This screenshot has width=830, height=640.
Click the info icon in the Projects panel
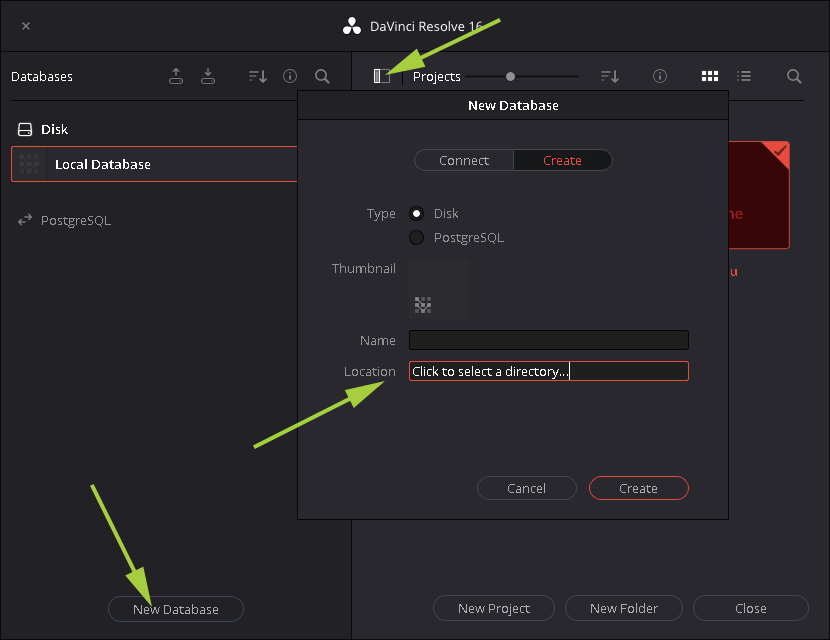(x=659, y=76)
